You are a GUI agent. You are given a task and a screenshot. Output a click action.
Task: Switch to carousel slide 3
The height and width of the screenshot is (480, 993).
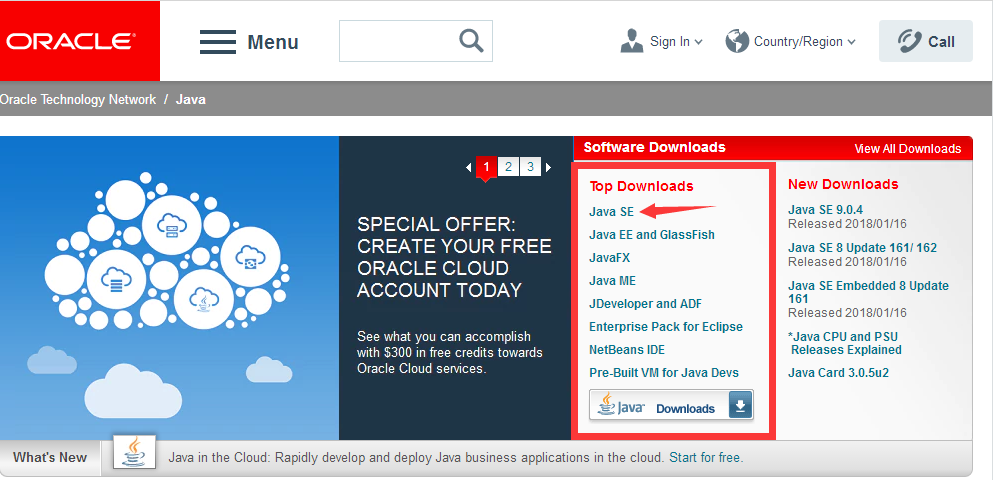pos(531,167)
